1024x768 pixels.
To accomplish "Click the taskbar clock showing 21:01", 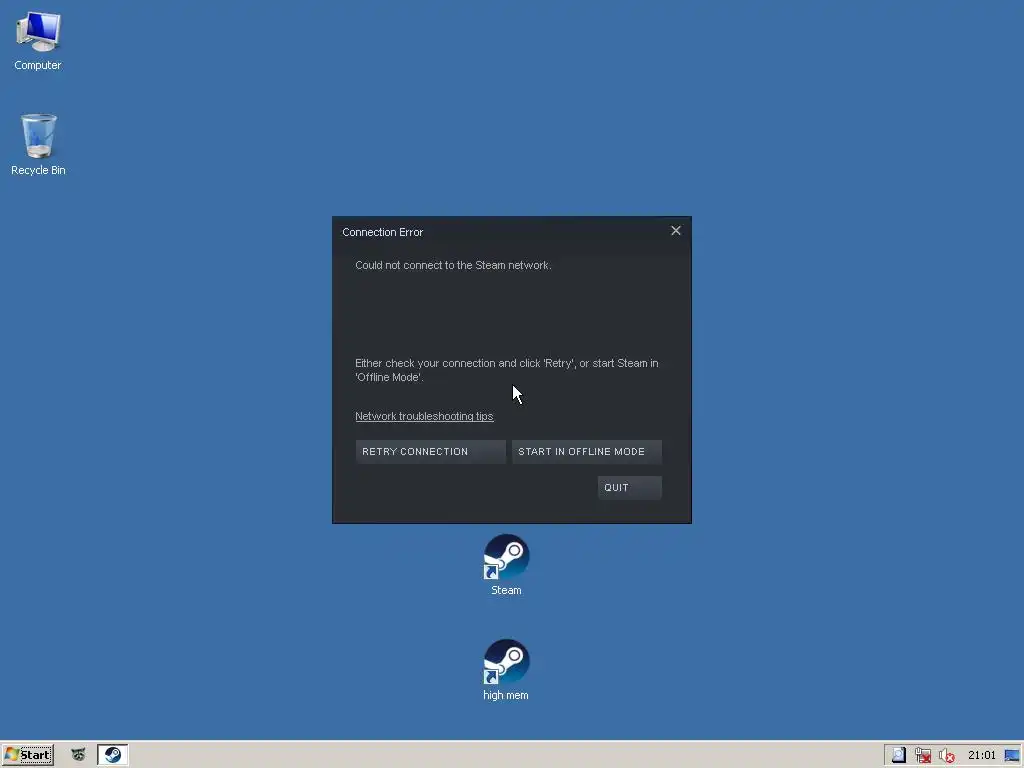I will pos(982,756).
